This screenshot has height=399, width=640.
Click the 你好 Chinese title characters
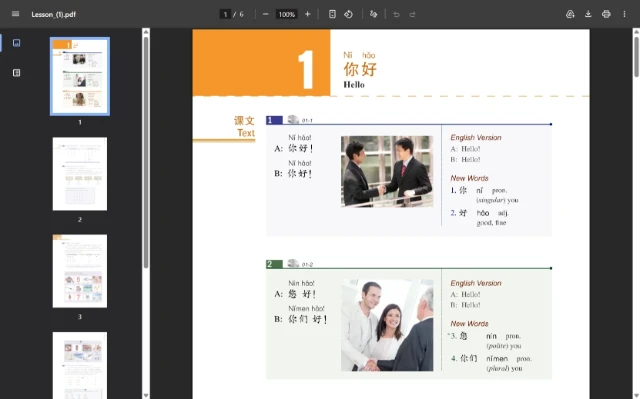point(360,69)
